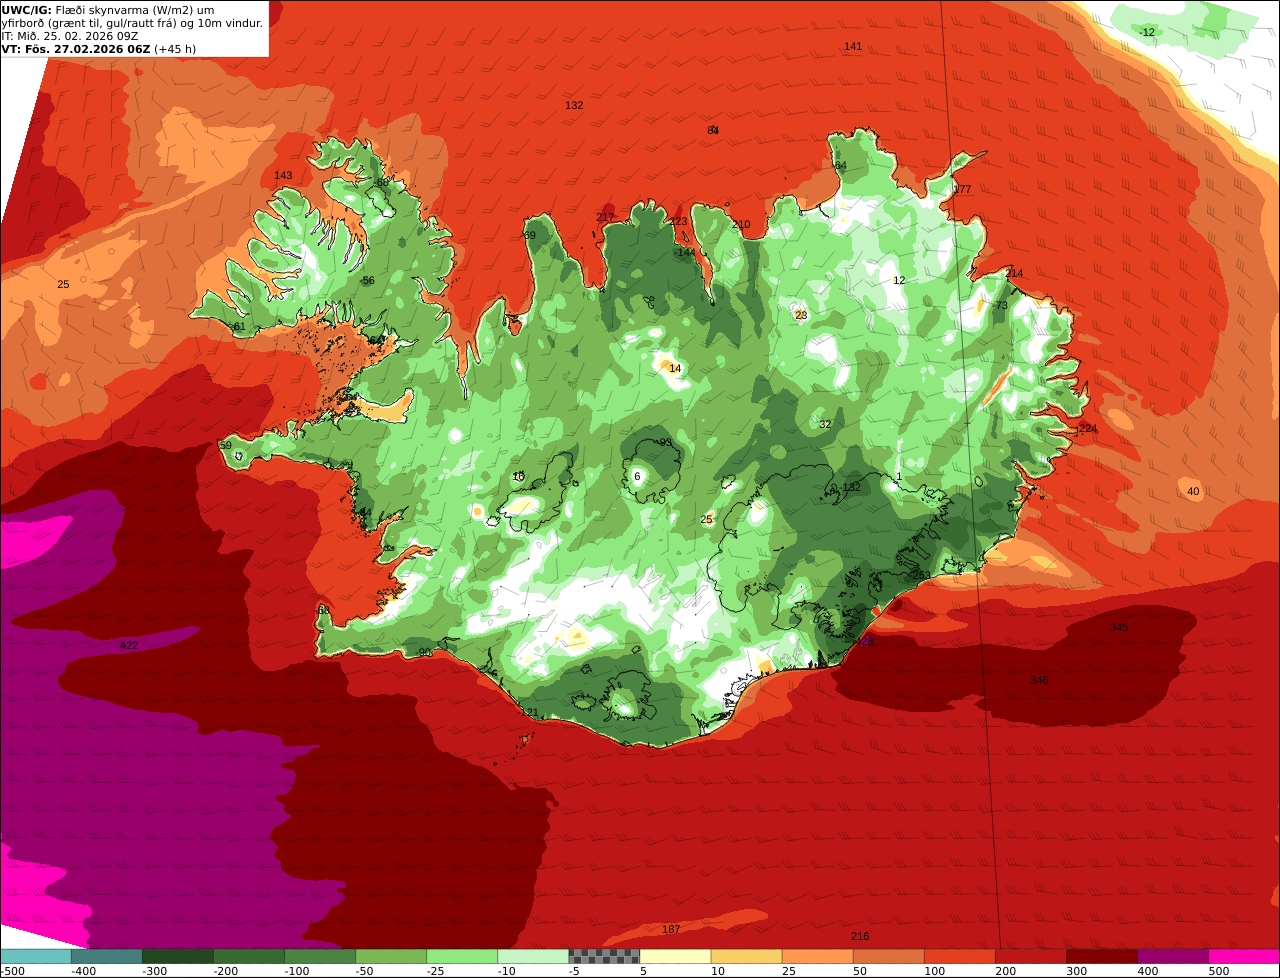This screenshot has height=978, width=1280.
Task: Click the map value 422
Action: pos(129,646)
